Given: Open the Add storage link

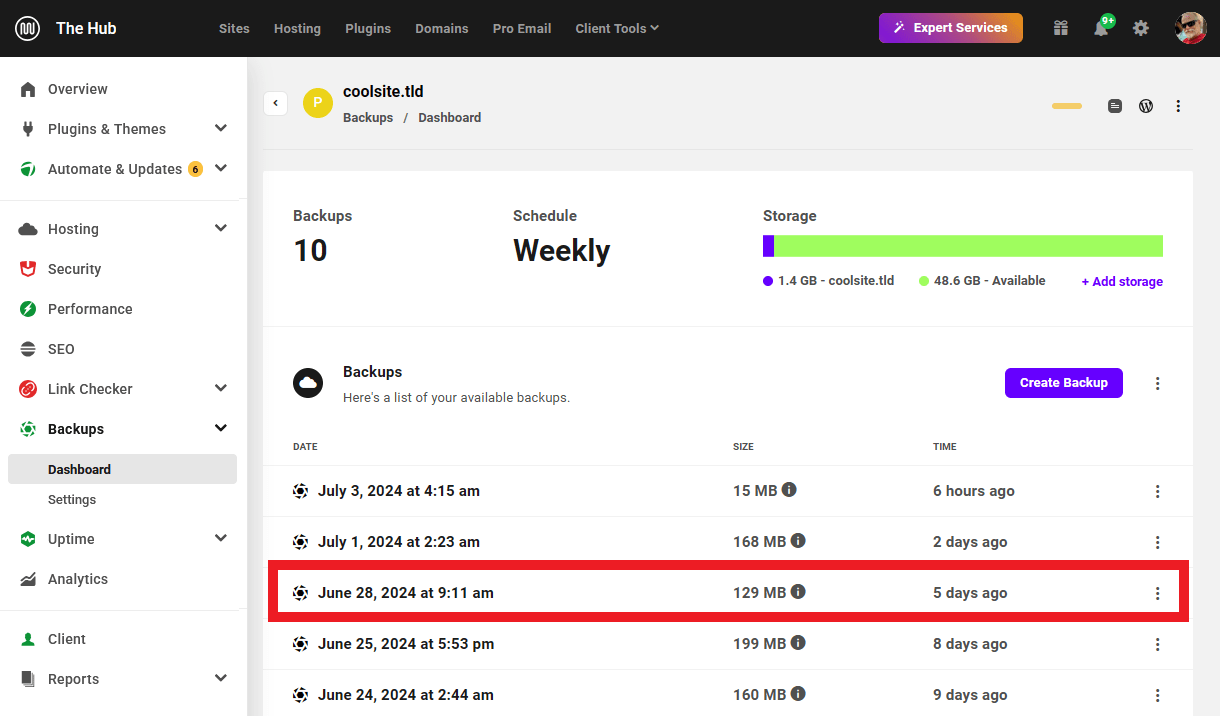Looking at the screenshot, I should coord(1121,281).
